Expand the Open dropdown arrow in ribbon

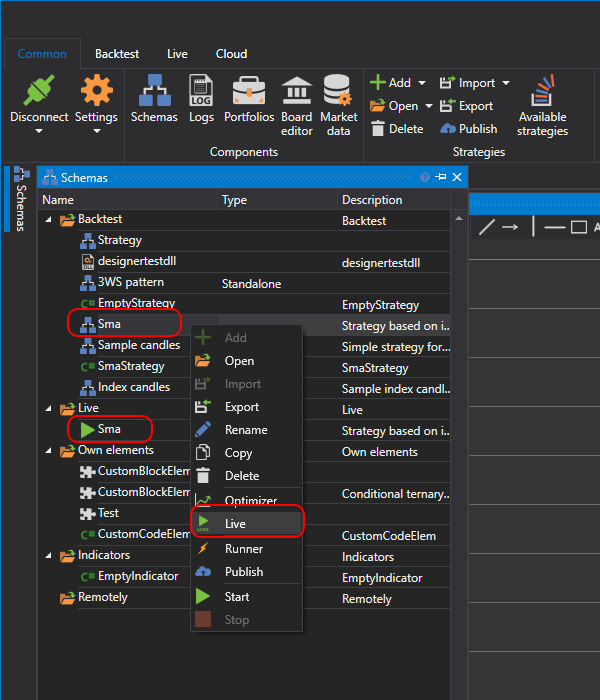point(429,106)
